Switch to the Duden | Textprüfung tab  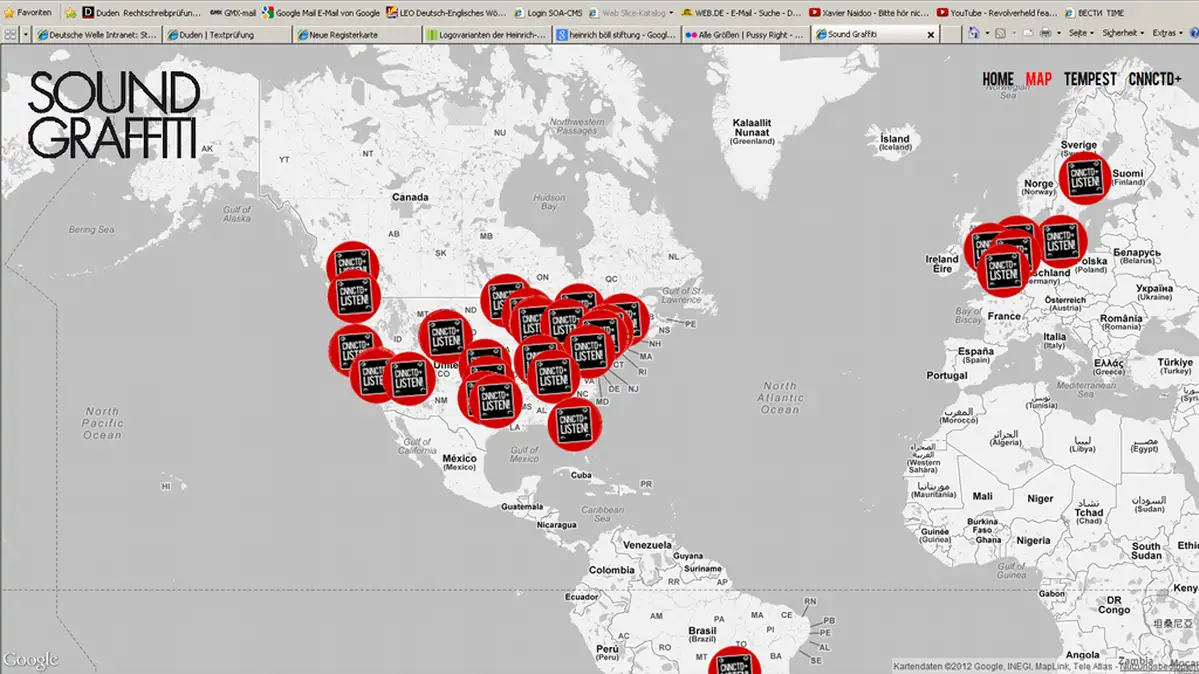(226, 34)
